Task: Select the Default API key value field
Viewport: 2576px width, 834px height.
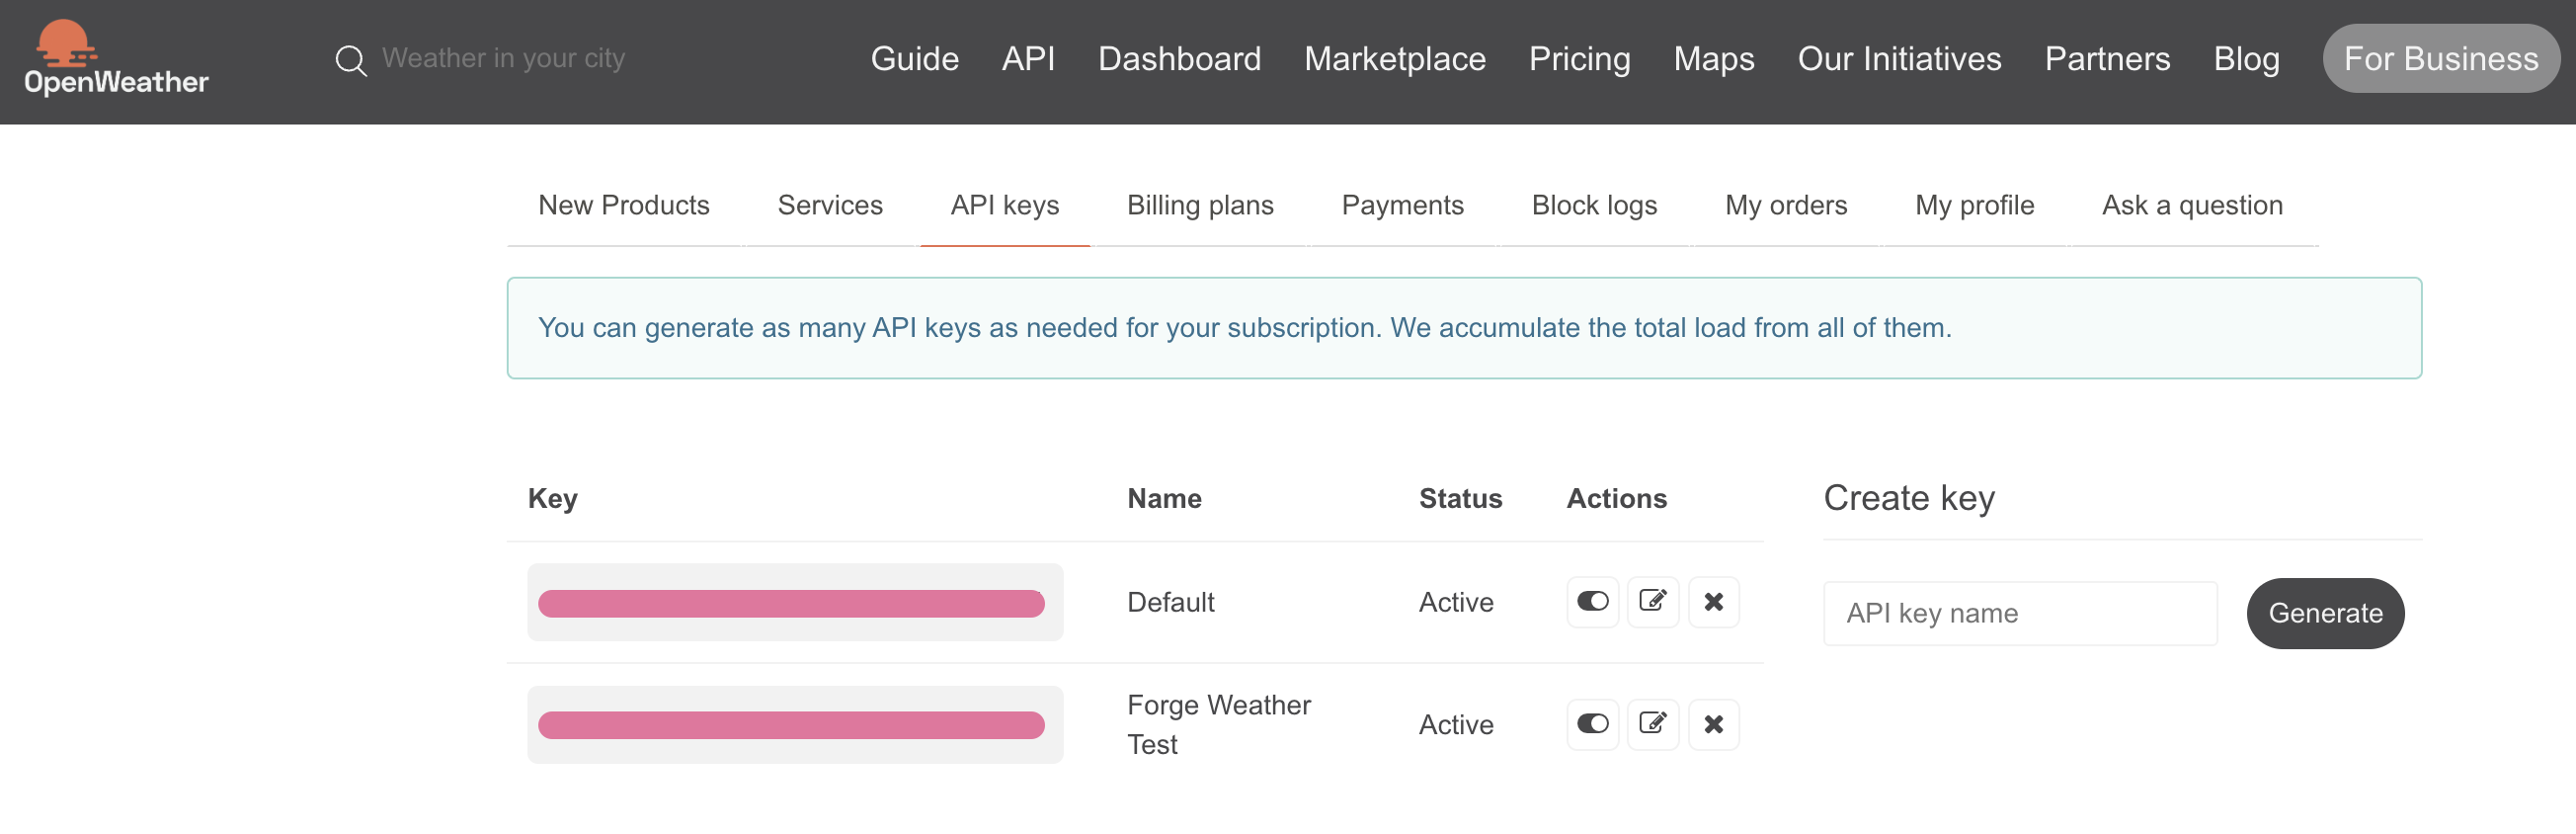Action: (794, 603)
